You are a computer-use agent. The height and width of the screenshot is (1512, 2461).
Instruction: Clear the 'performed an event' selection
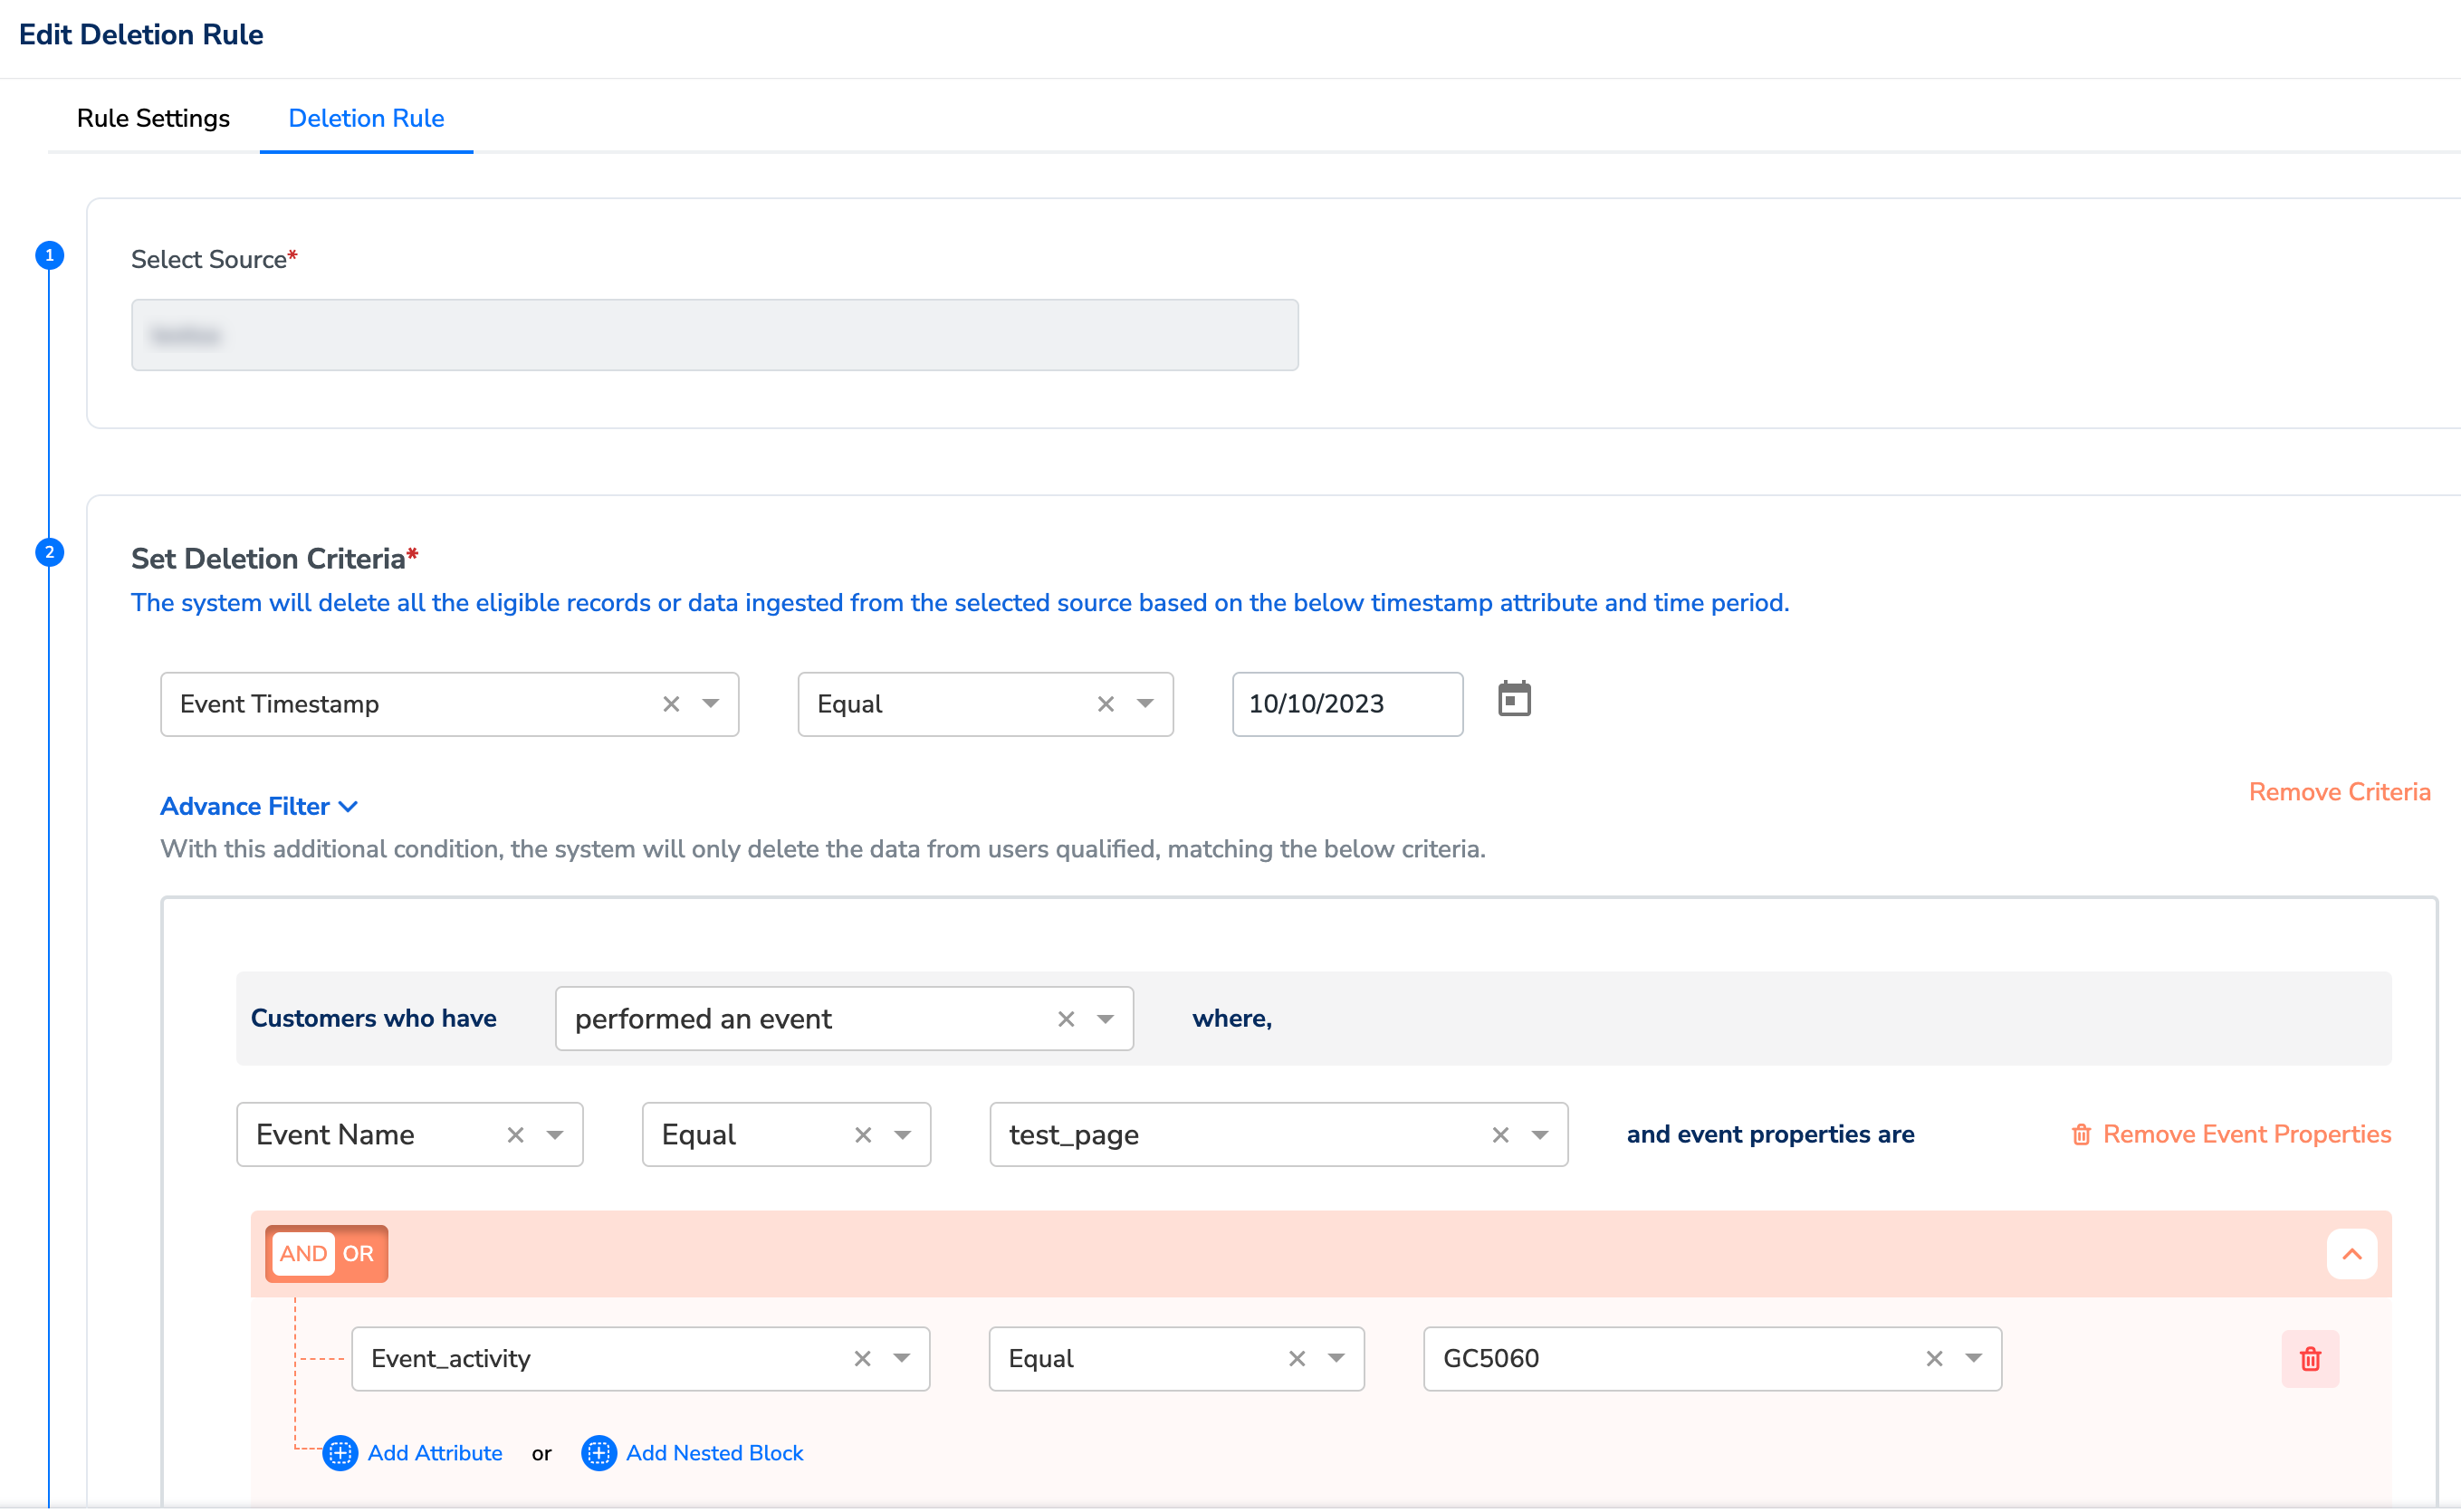pos(1065,1018)
